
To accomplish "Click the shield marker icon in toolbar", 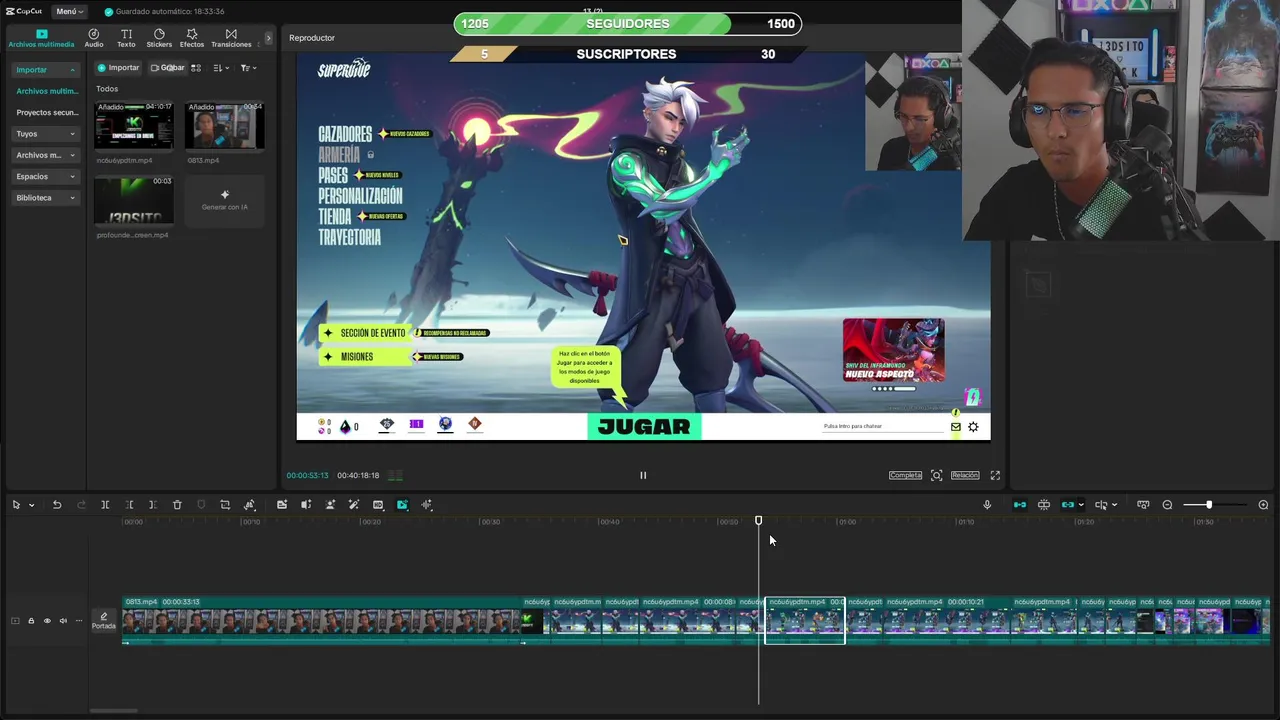I will tap(201, 505).
